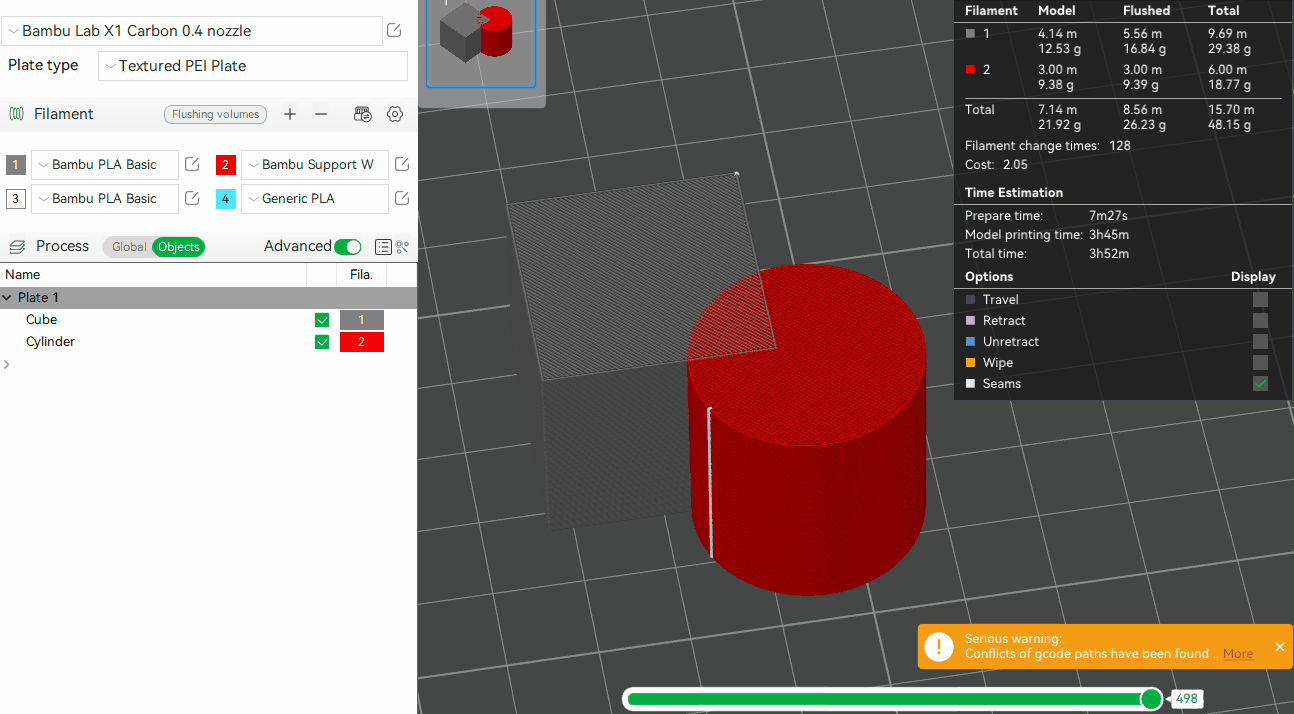1294x714 pixels.
Task: Open the printer preset dropdown
Action: pos(192,31)
